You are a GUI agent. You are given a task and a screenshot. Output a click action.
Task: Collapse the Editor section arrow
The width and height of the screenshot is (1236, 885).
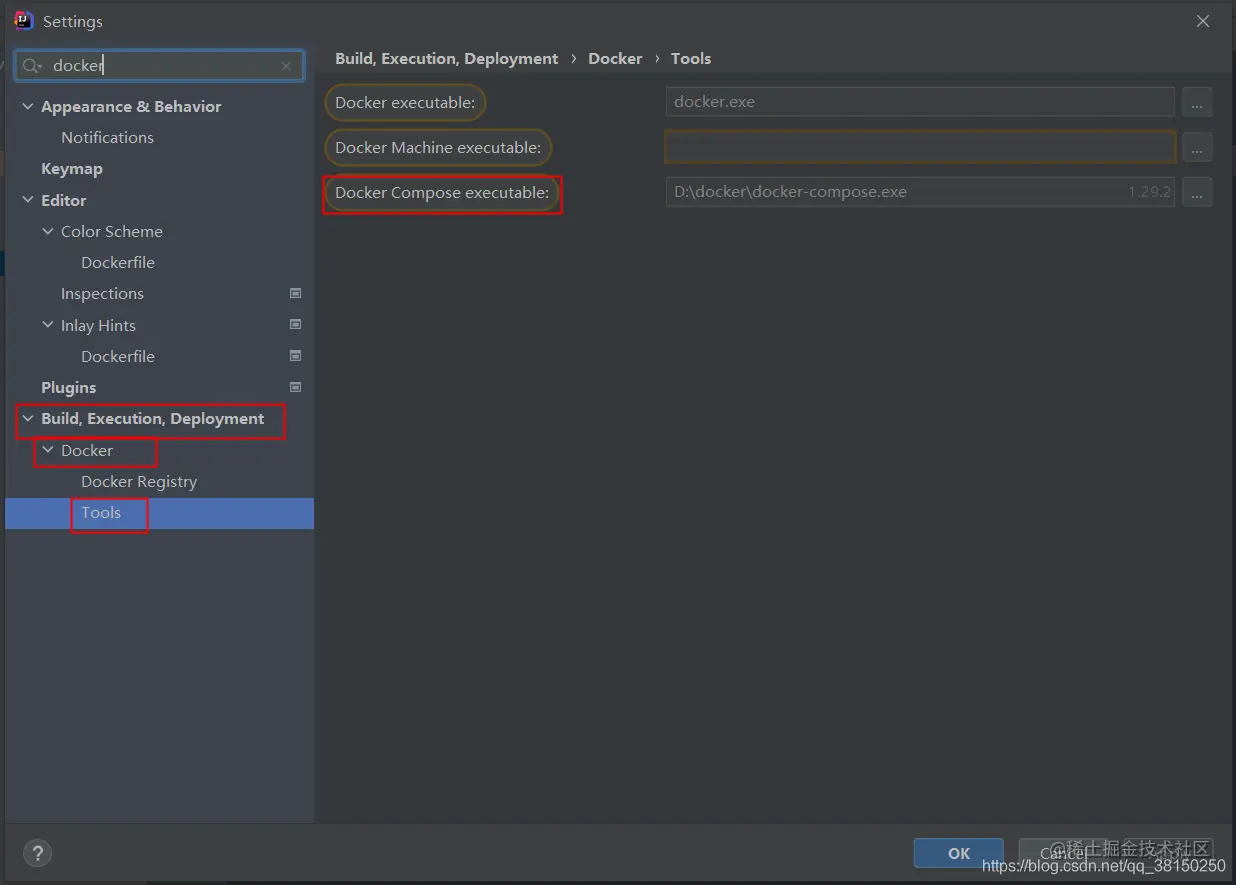click(28, 200)
